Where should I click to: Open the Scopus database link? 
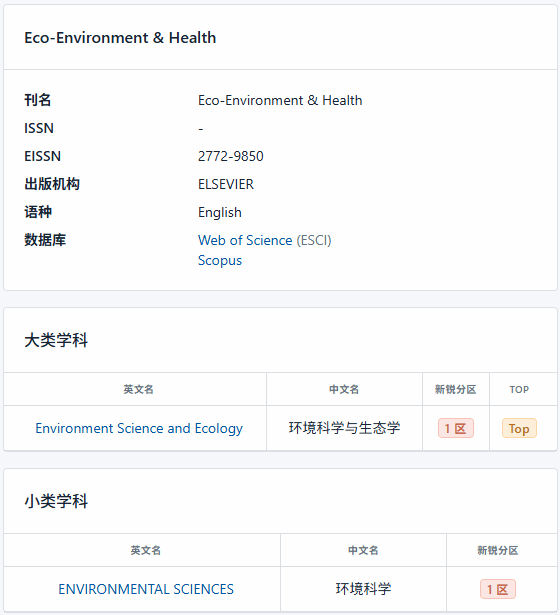click(x=220, y=260)
